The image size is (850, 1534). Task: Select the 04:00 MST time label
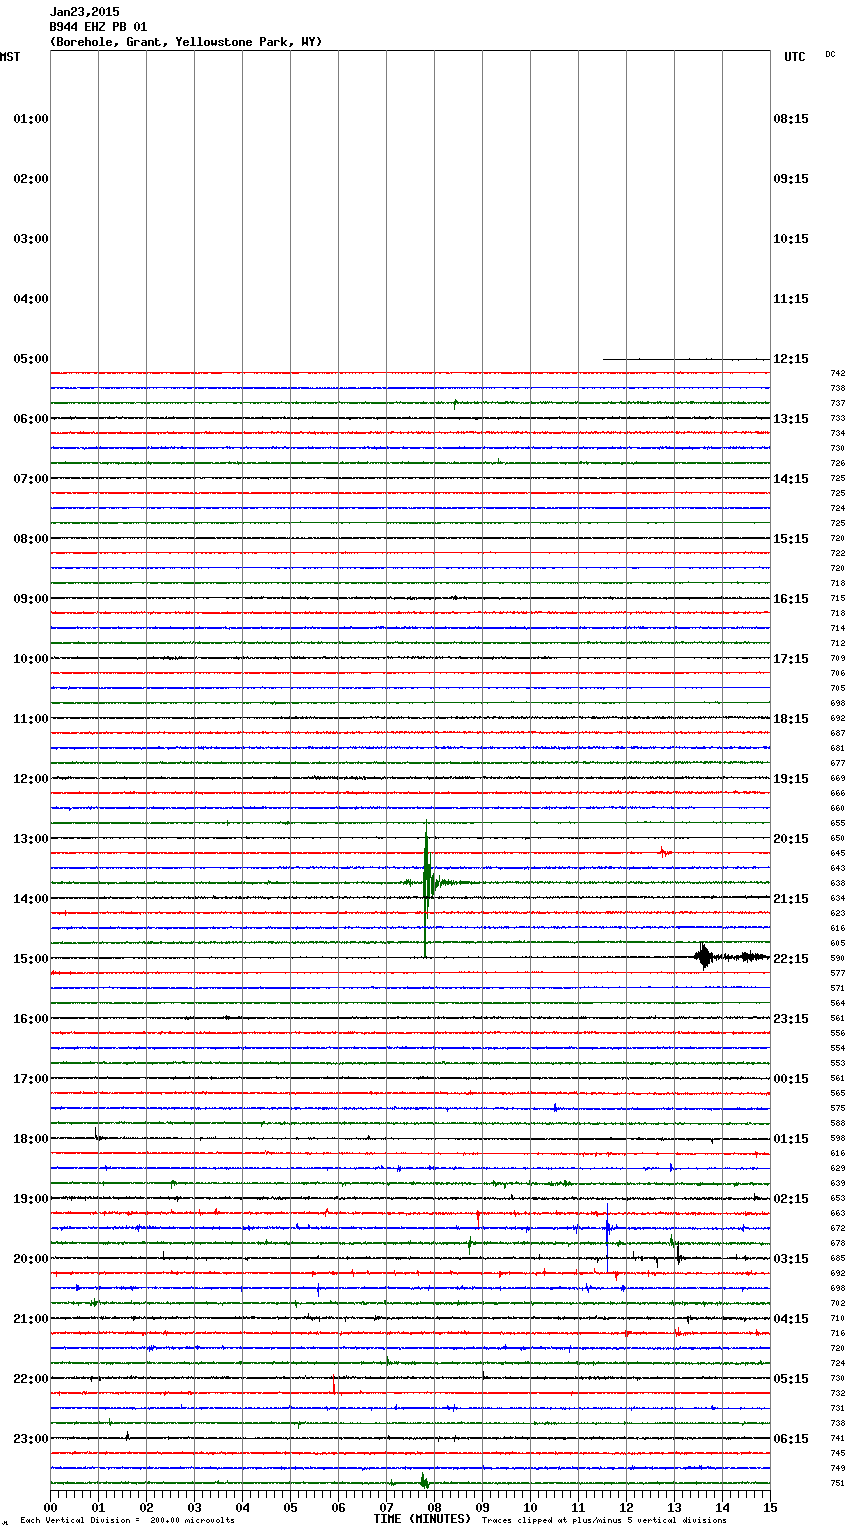click(31, 299)
